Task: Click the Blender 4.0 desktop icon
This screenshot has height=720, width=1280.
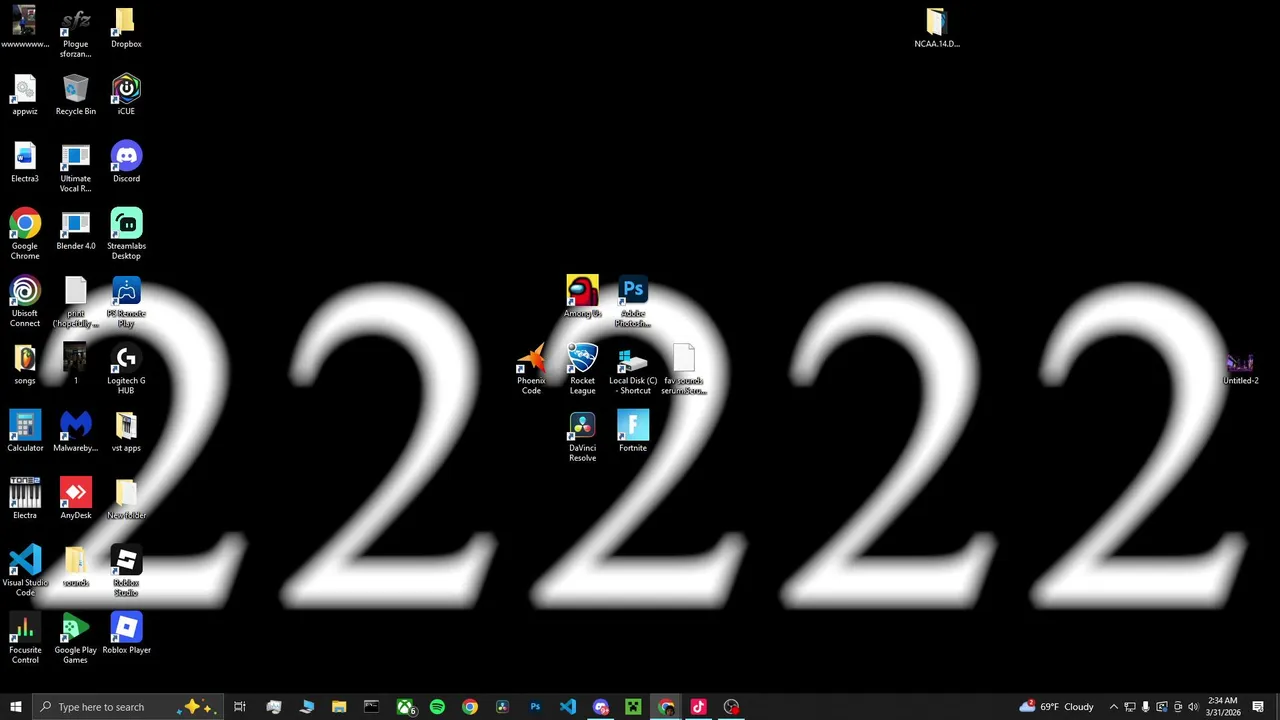Action: tap(76, 229)
